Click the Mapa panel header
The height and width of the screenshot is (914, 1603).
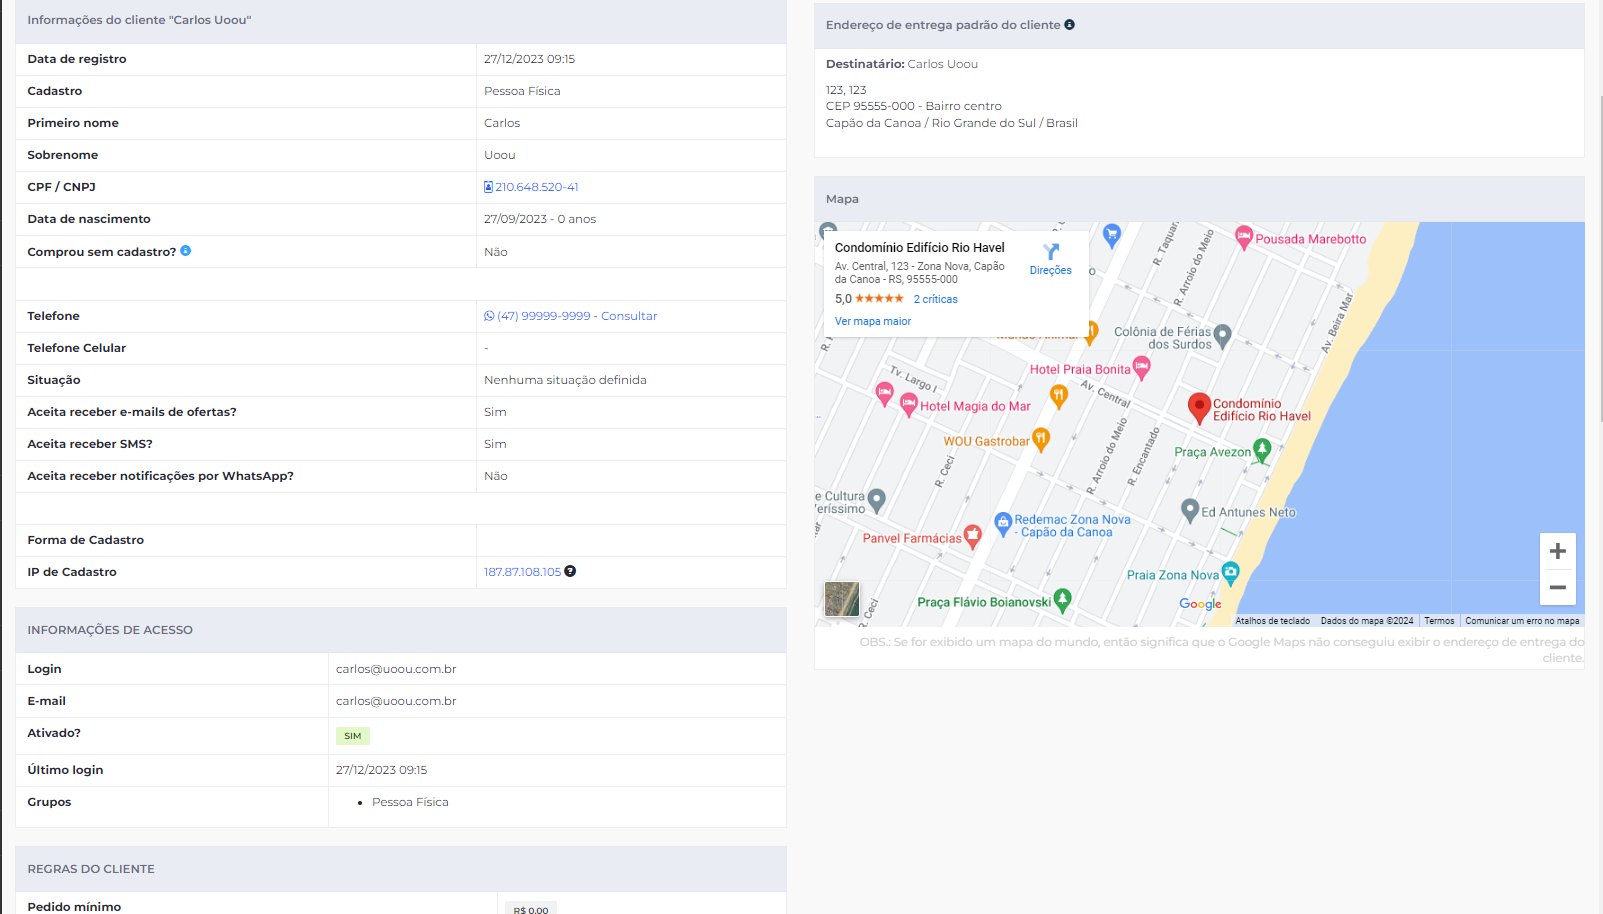tap(1199, 199)
